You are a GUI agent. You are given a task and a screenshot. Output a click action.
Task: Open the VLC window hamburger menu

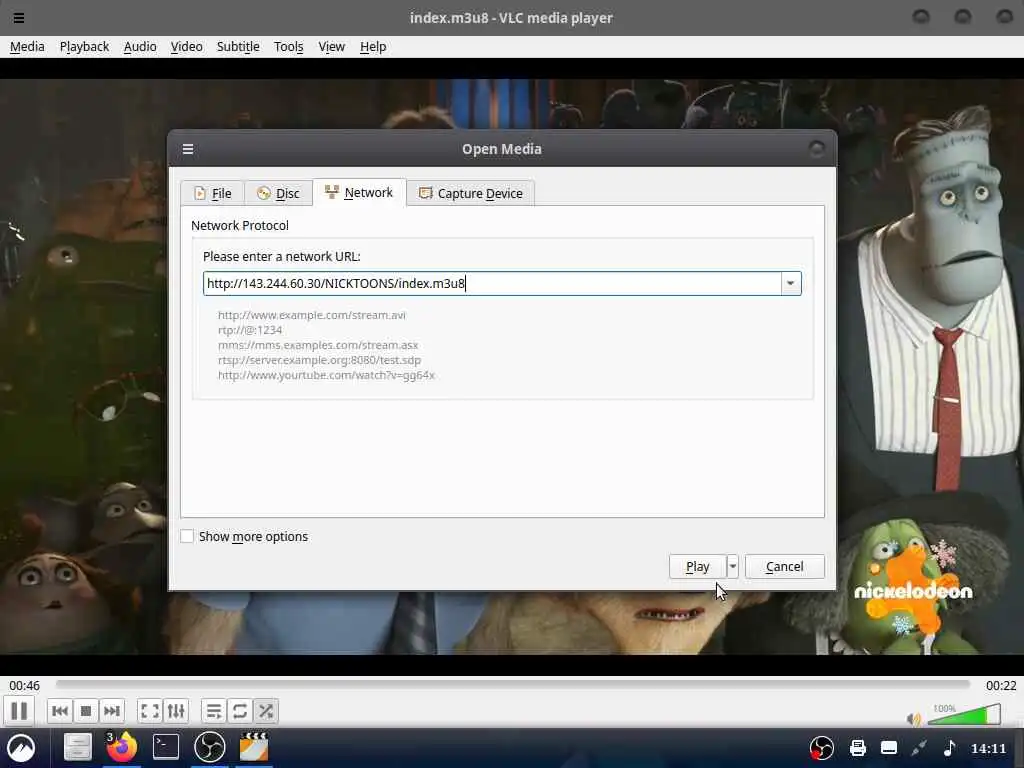click(19, 18)
